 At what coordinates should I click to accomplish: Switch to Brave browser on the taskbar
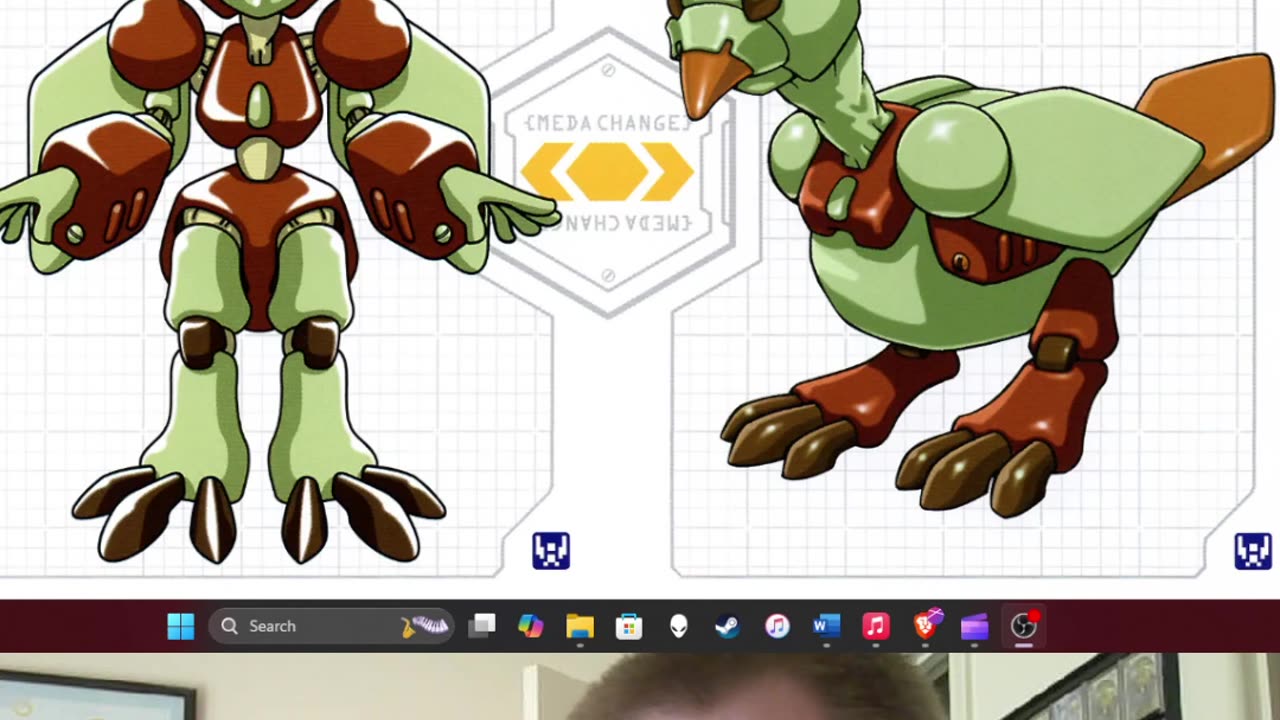tap(926, 624)
